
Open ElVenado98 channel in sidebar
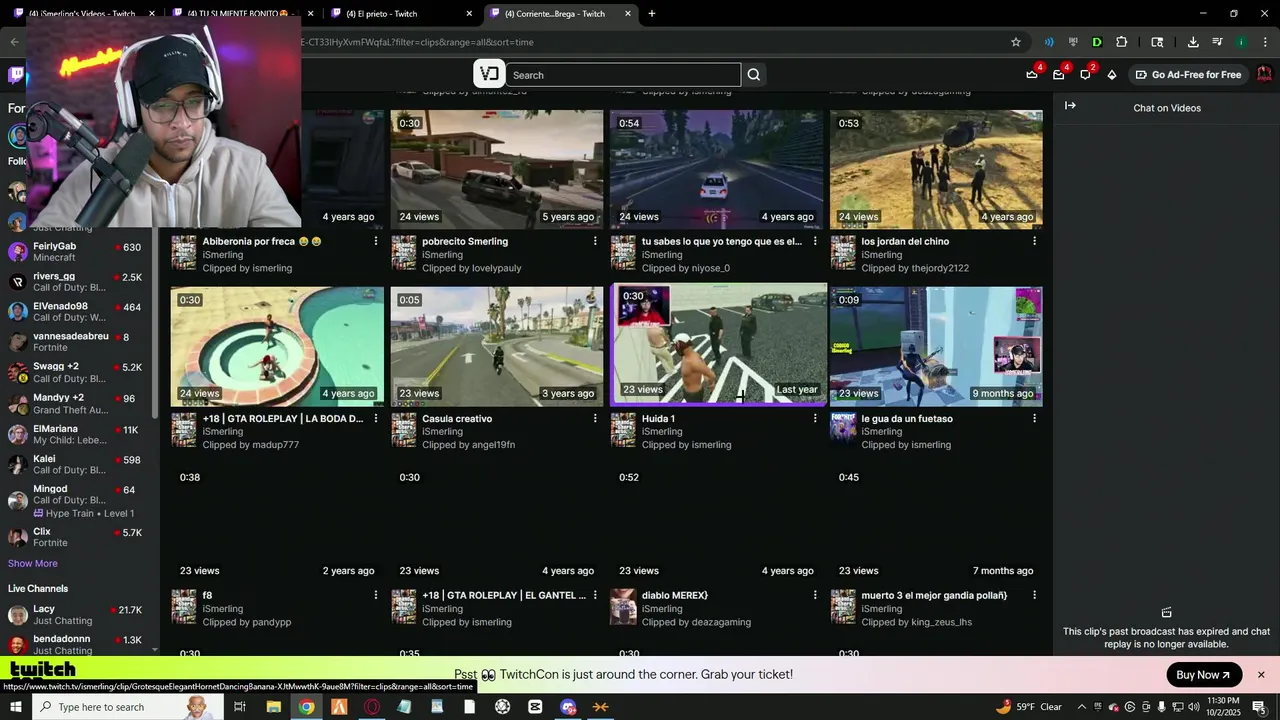click(78, 312)
